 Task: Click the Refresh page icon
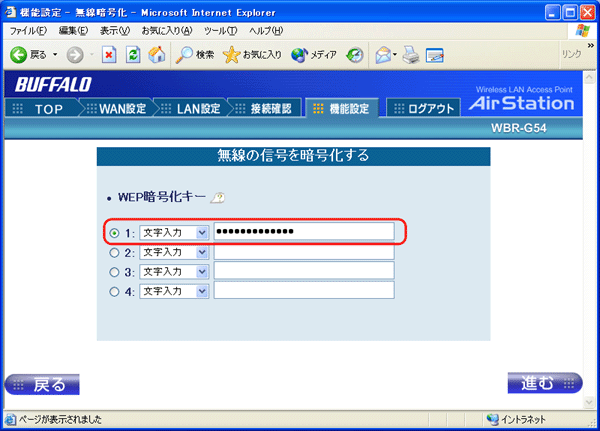tap(133, 55)
